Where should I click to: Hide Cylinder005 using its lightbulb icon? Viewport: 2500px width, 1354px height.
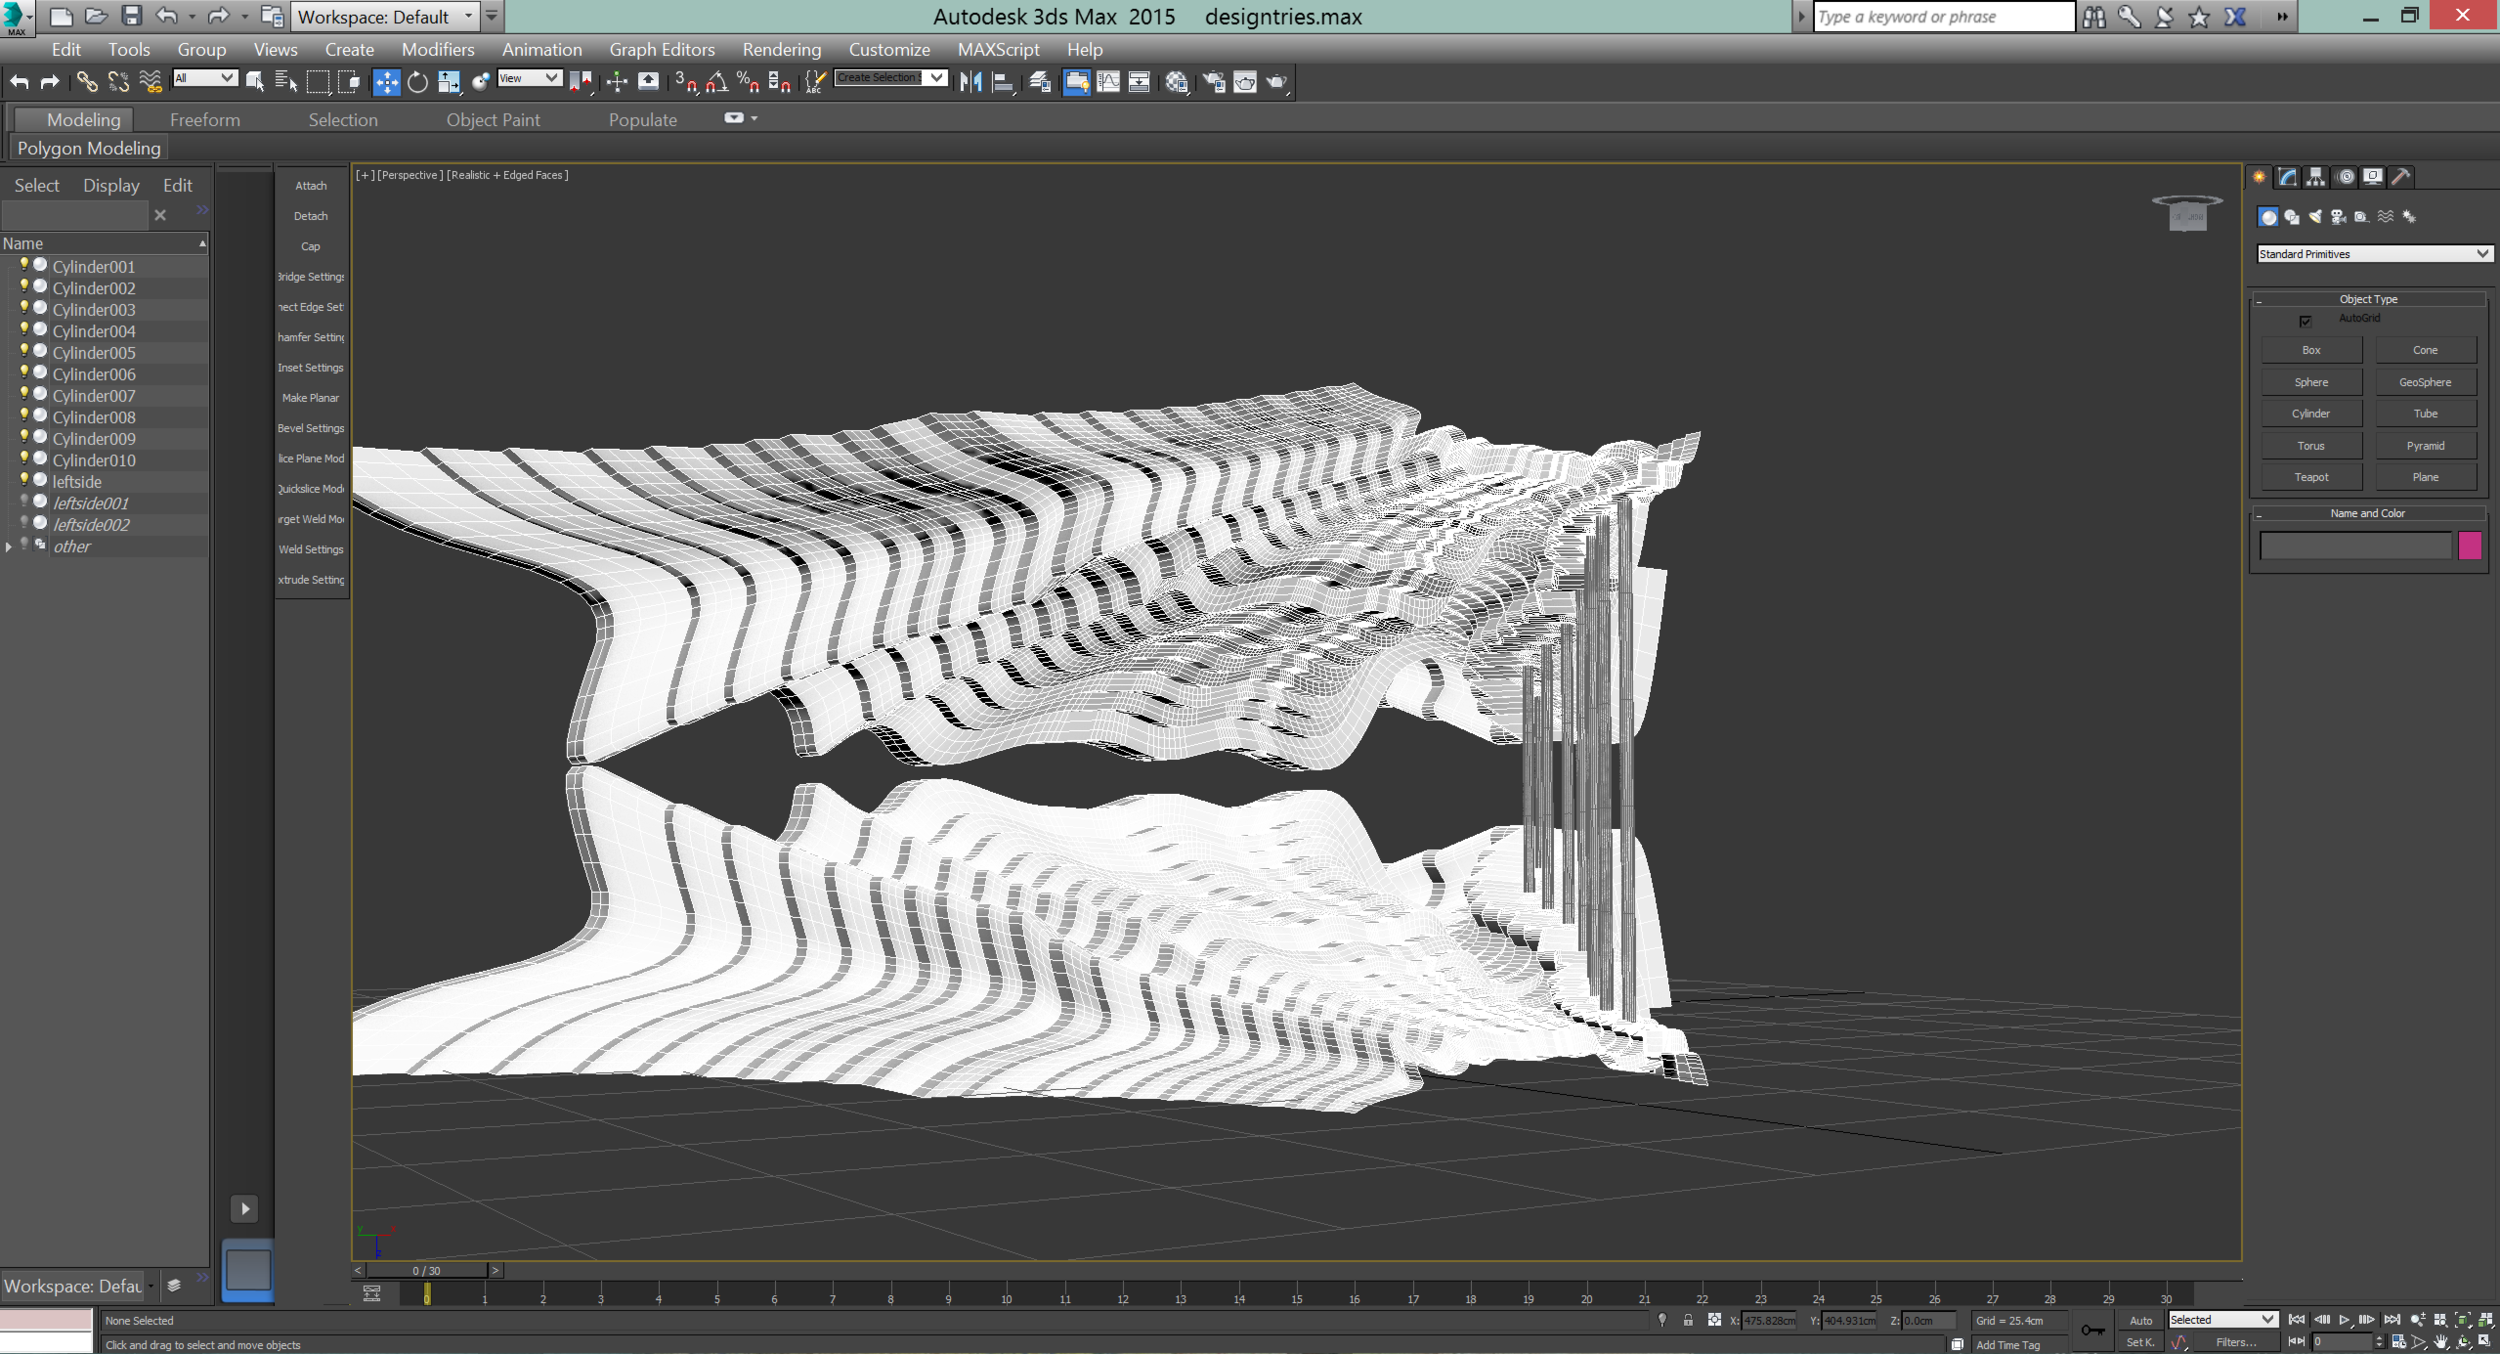click(24, 351)
